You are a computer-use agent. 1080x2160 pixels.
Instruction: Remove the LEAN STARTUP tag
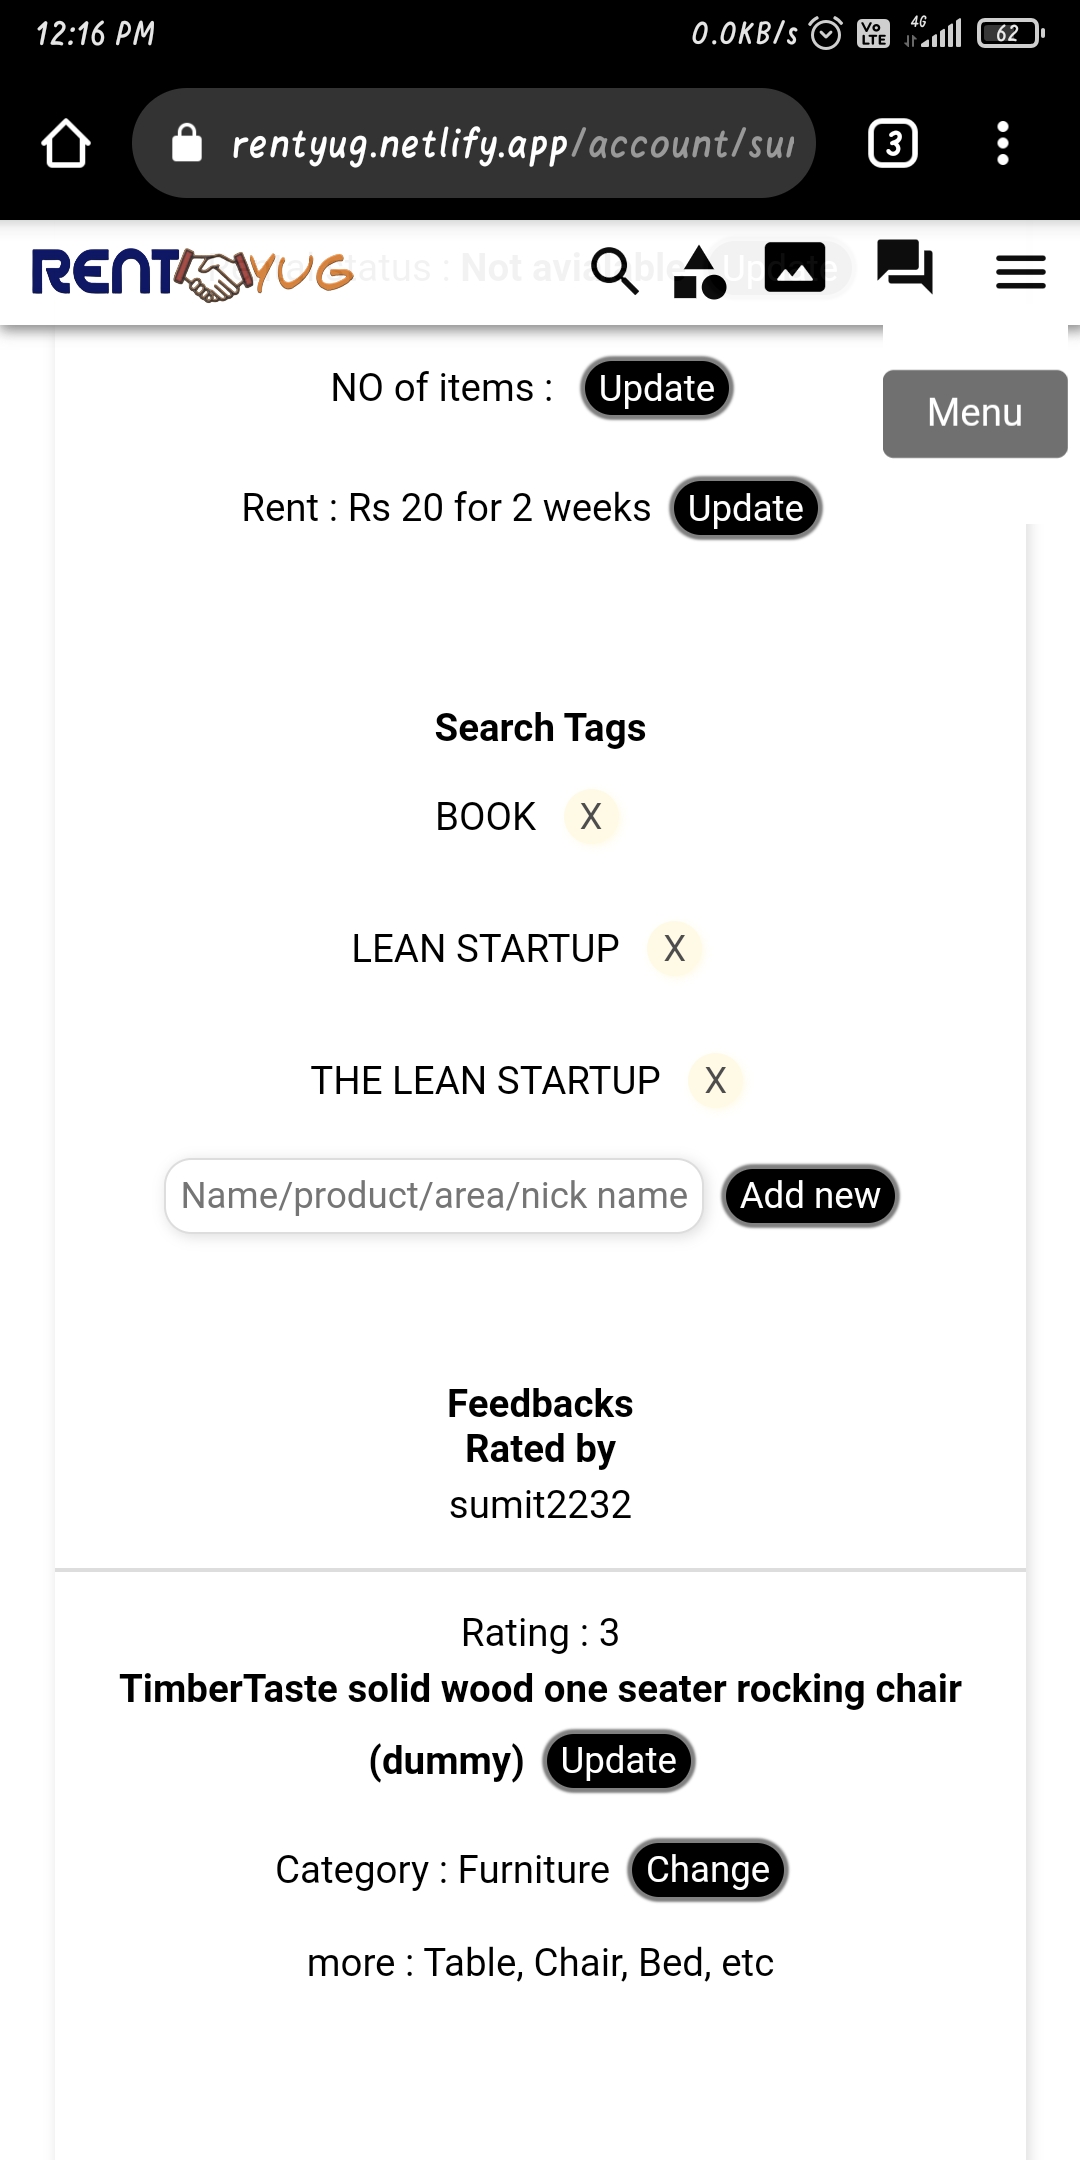pos(675,949)
